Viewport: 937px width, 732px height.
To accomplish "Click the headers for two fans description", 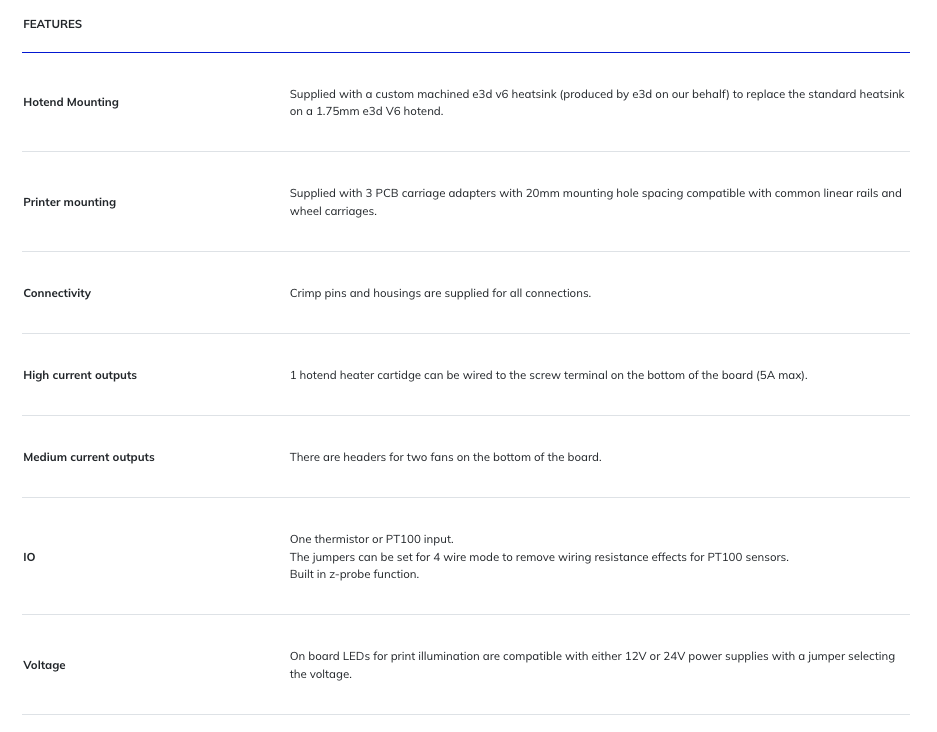I will click(446, 457).
